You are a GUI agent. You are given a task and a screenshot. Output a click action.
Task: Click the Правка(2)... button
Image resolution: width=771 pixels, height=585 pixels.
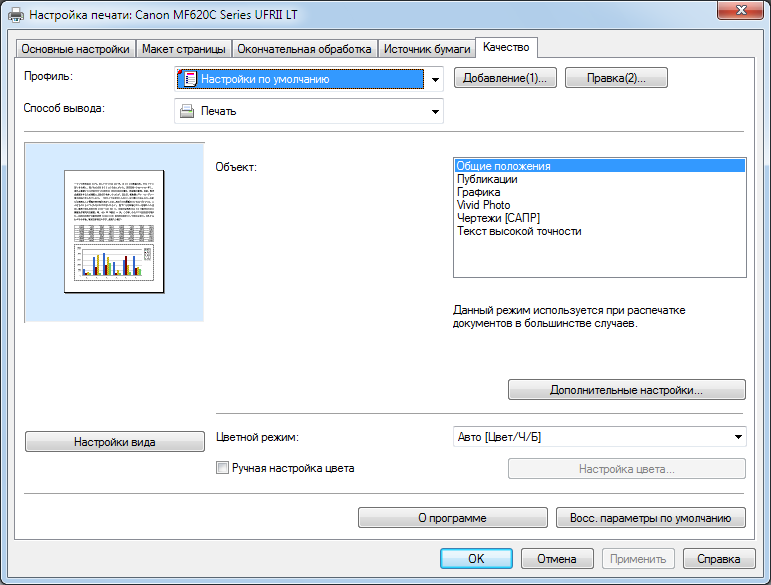click(616, 78)
